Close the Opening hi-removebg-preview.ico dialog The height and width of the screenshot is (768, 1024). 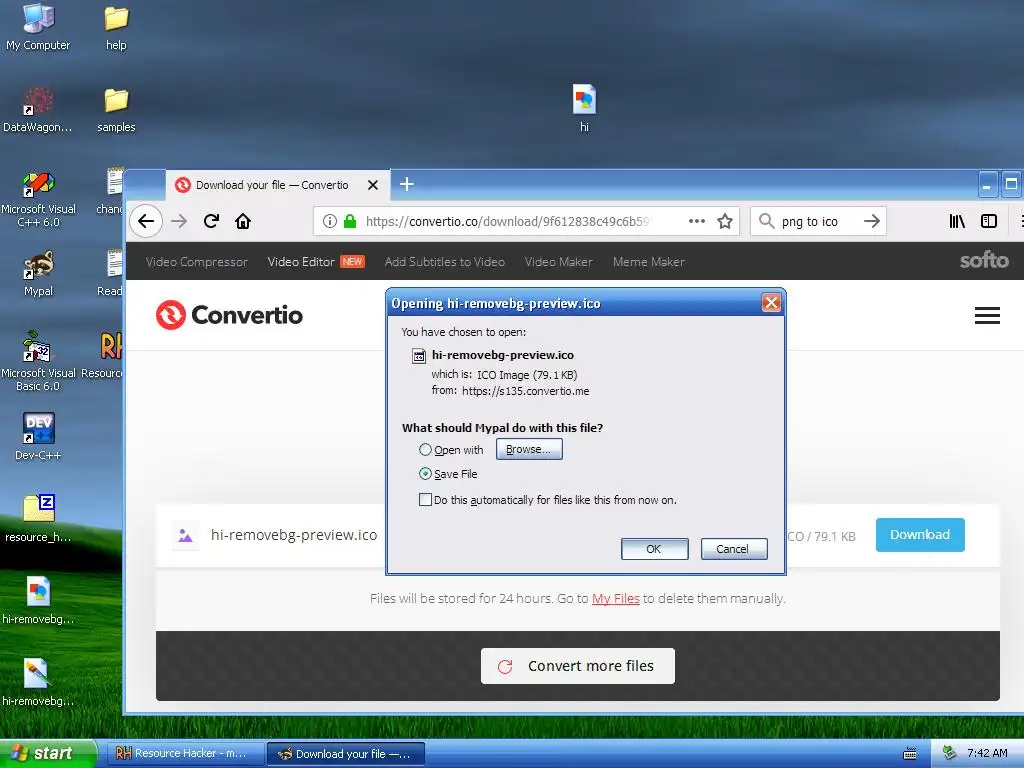click(771, 303)
